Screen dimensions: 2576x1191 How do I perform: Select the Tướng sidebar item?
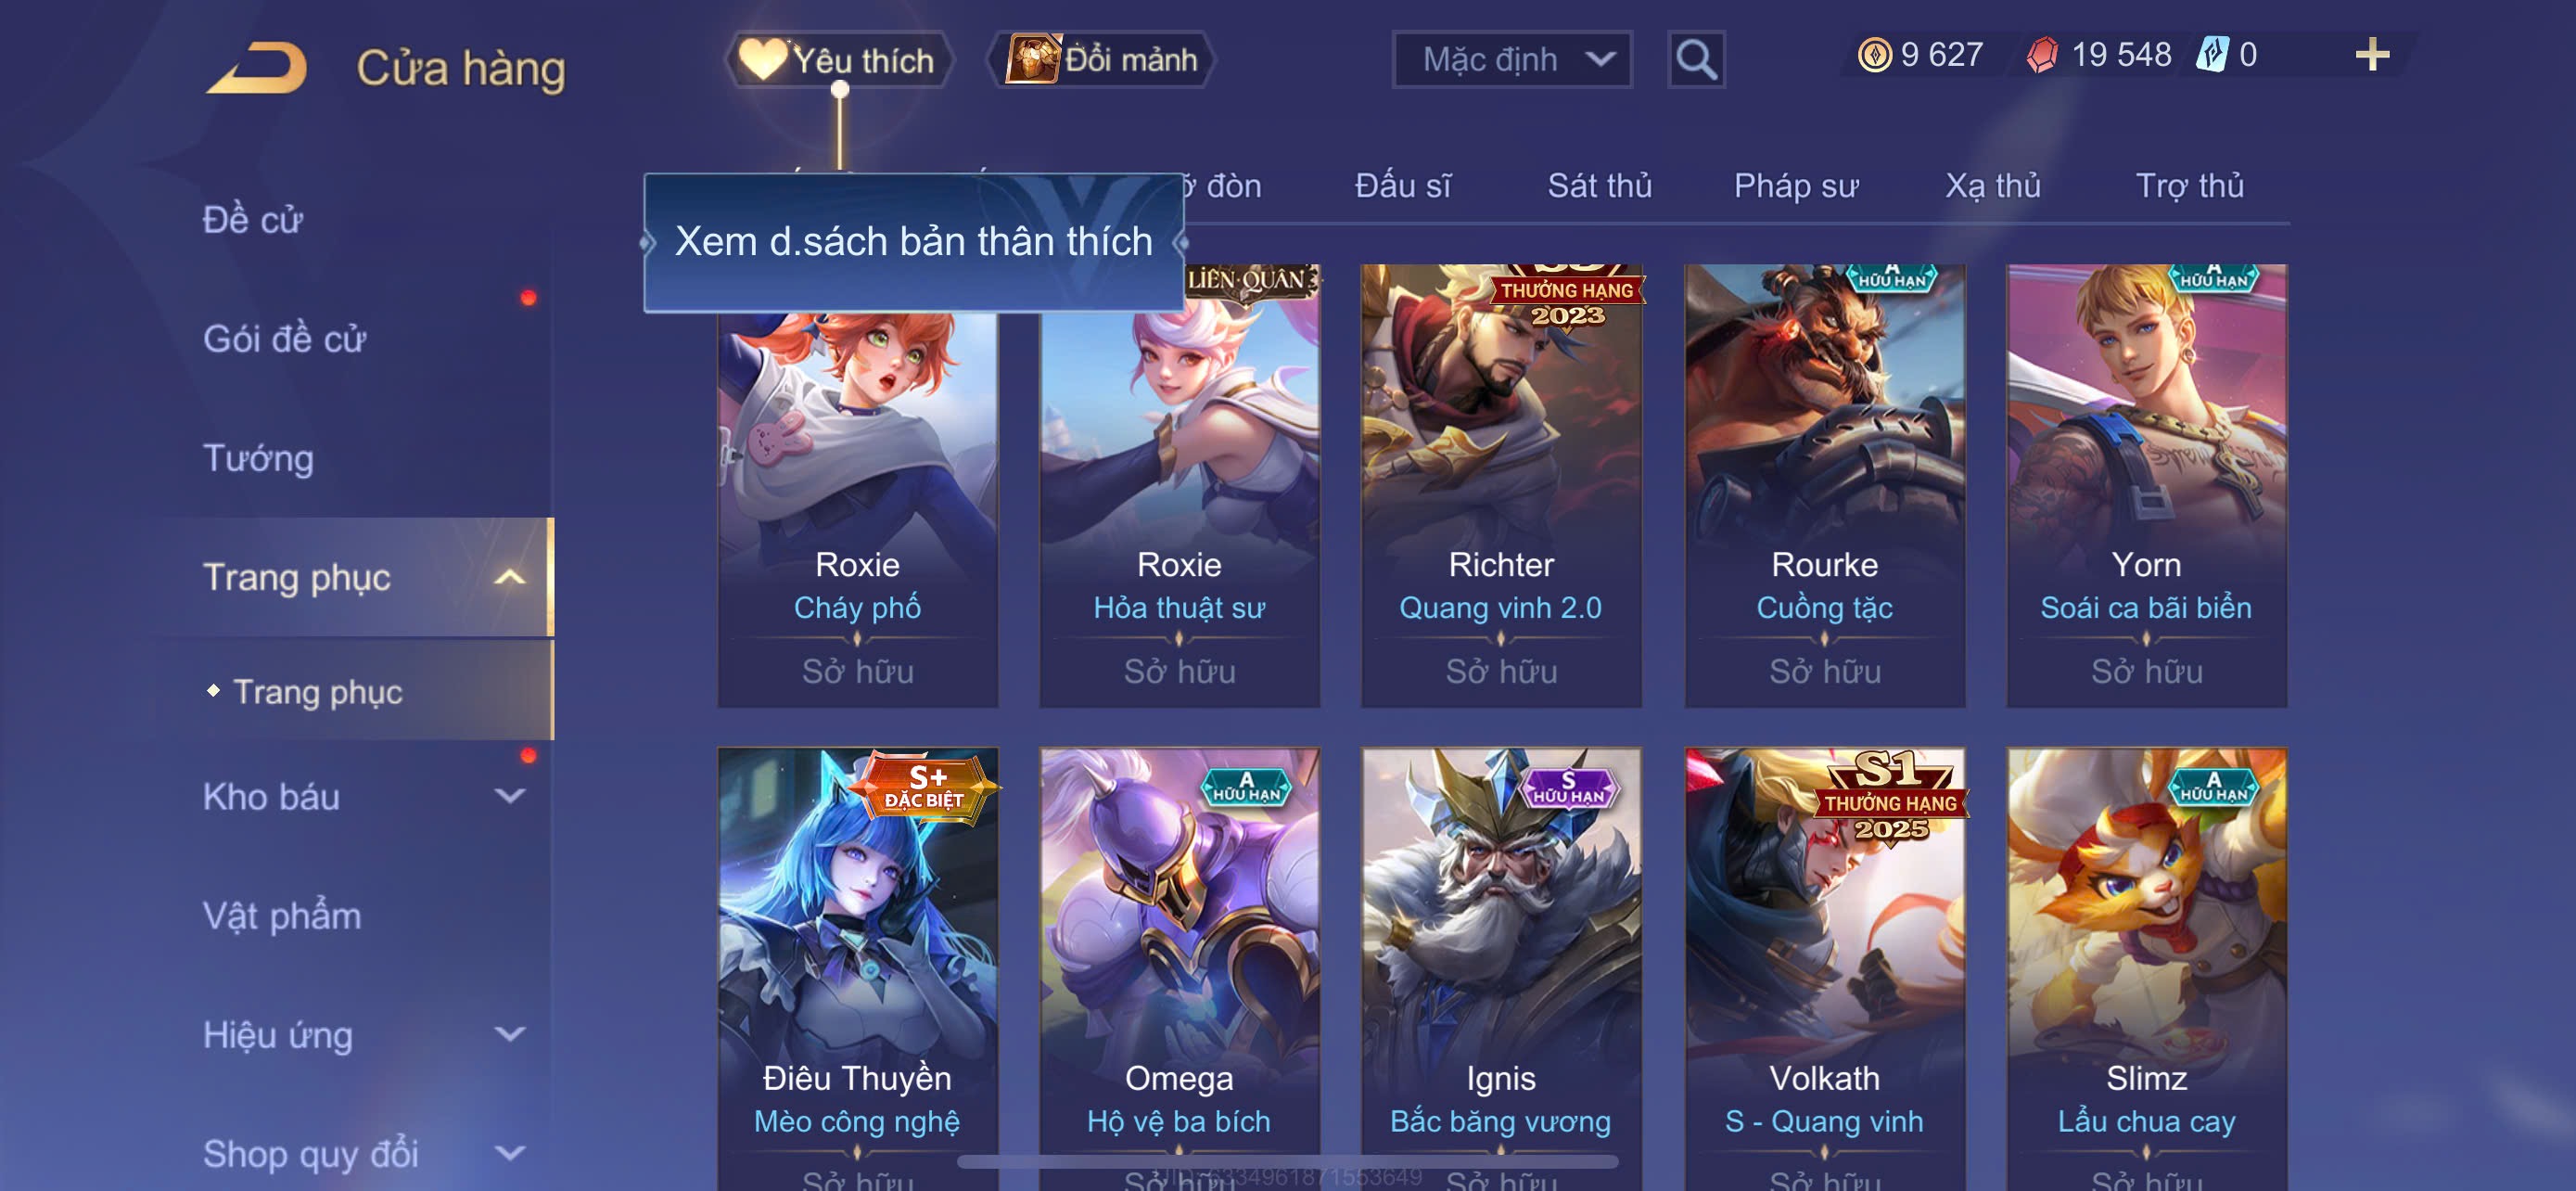click(x=258, y=458)
